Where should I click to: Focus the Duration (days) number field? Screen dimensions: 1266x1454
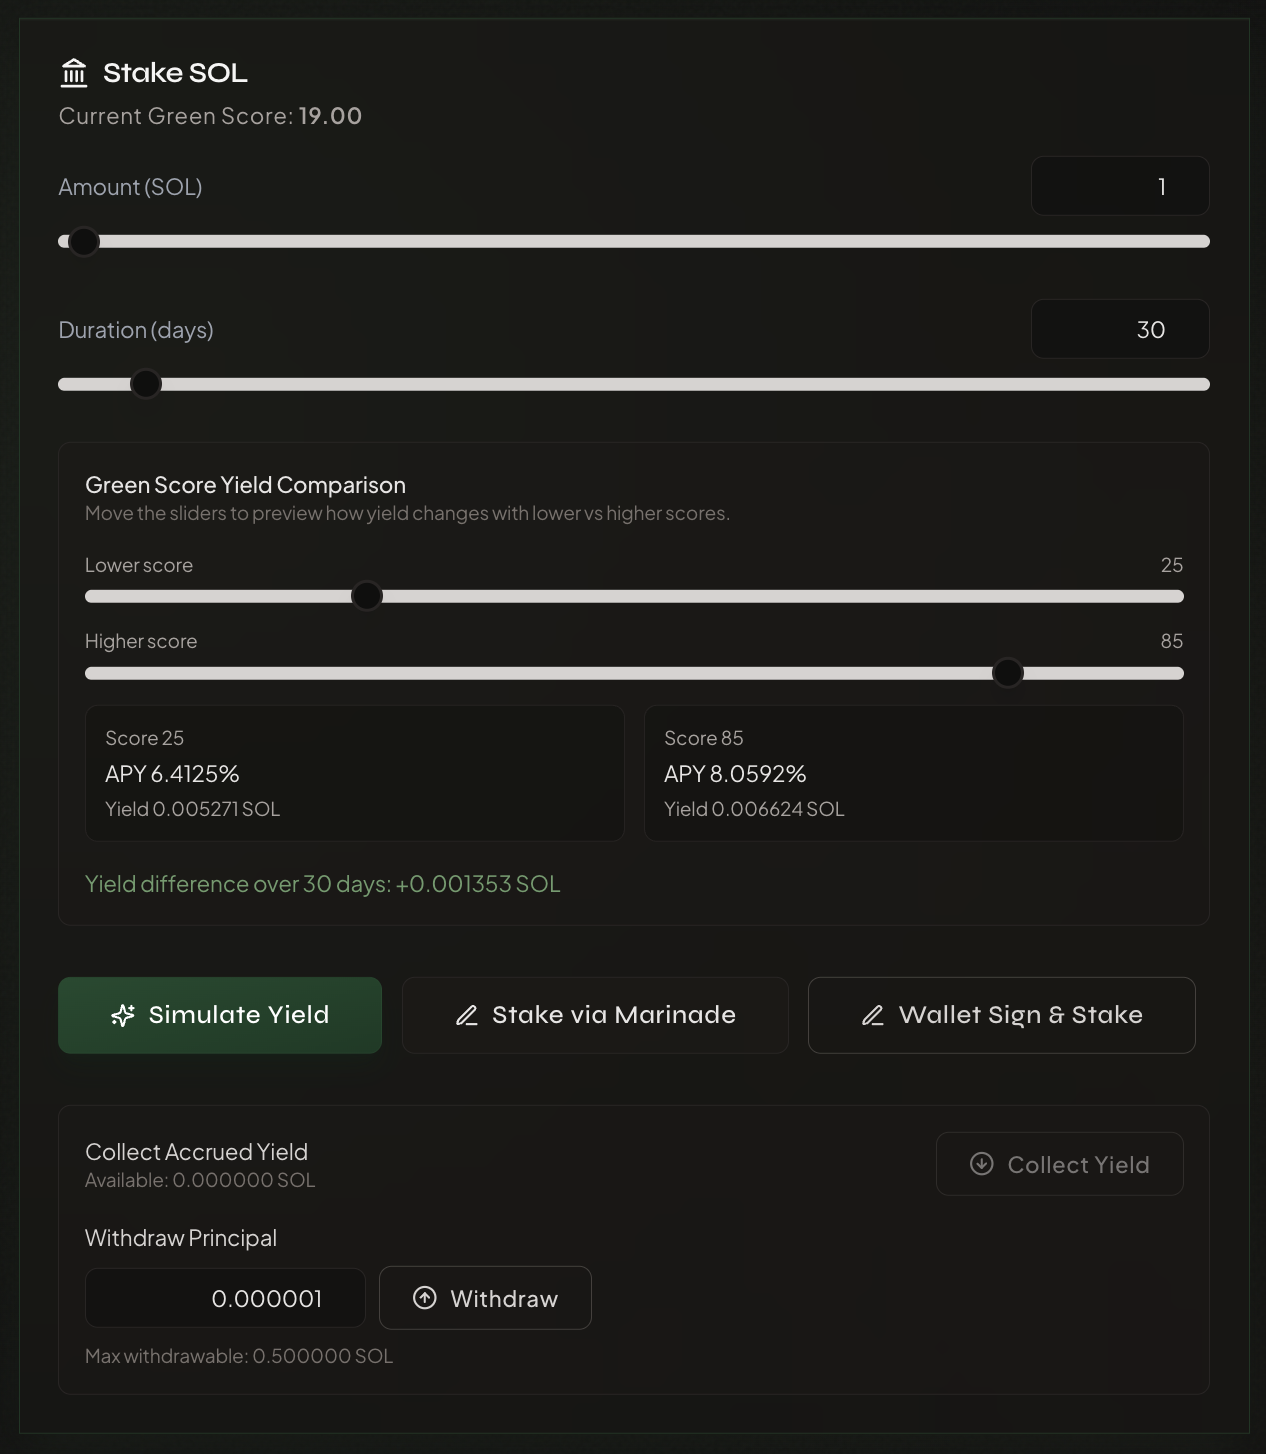click(x=1120, y=329)
